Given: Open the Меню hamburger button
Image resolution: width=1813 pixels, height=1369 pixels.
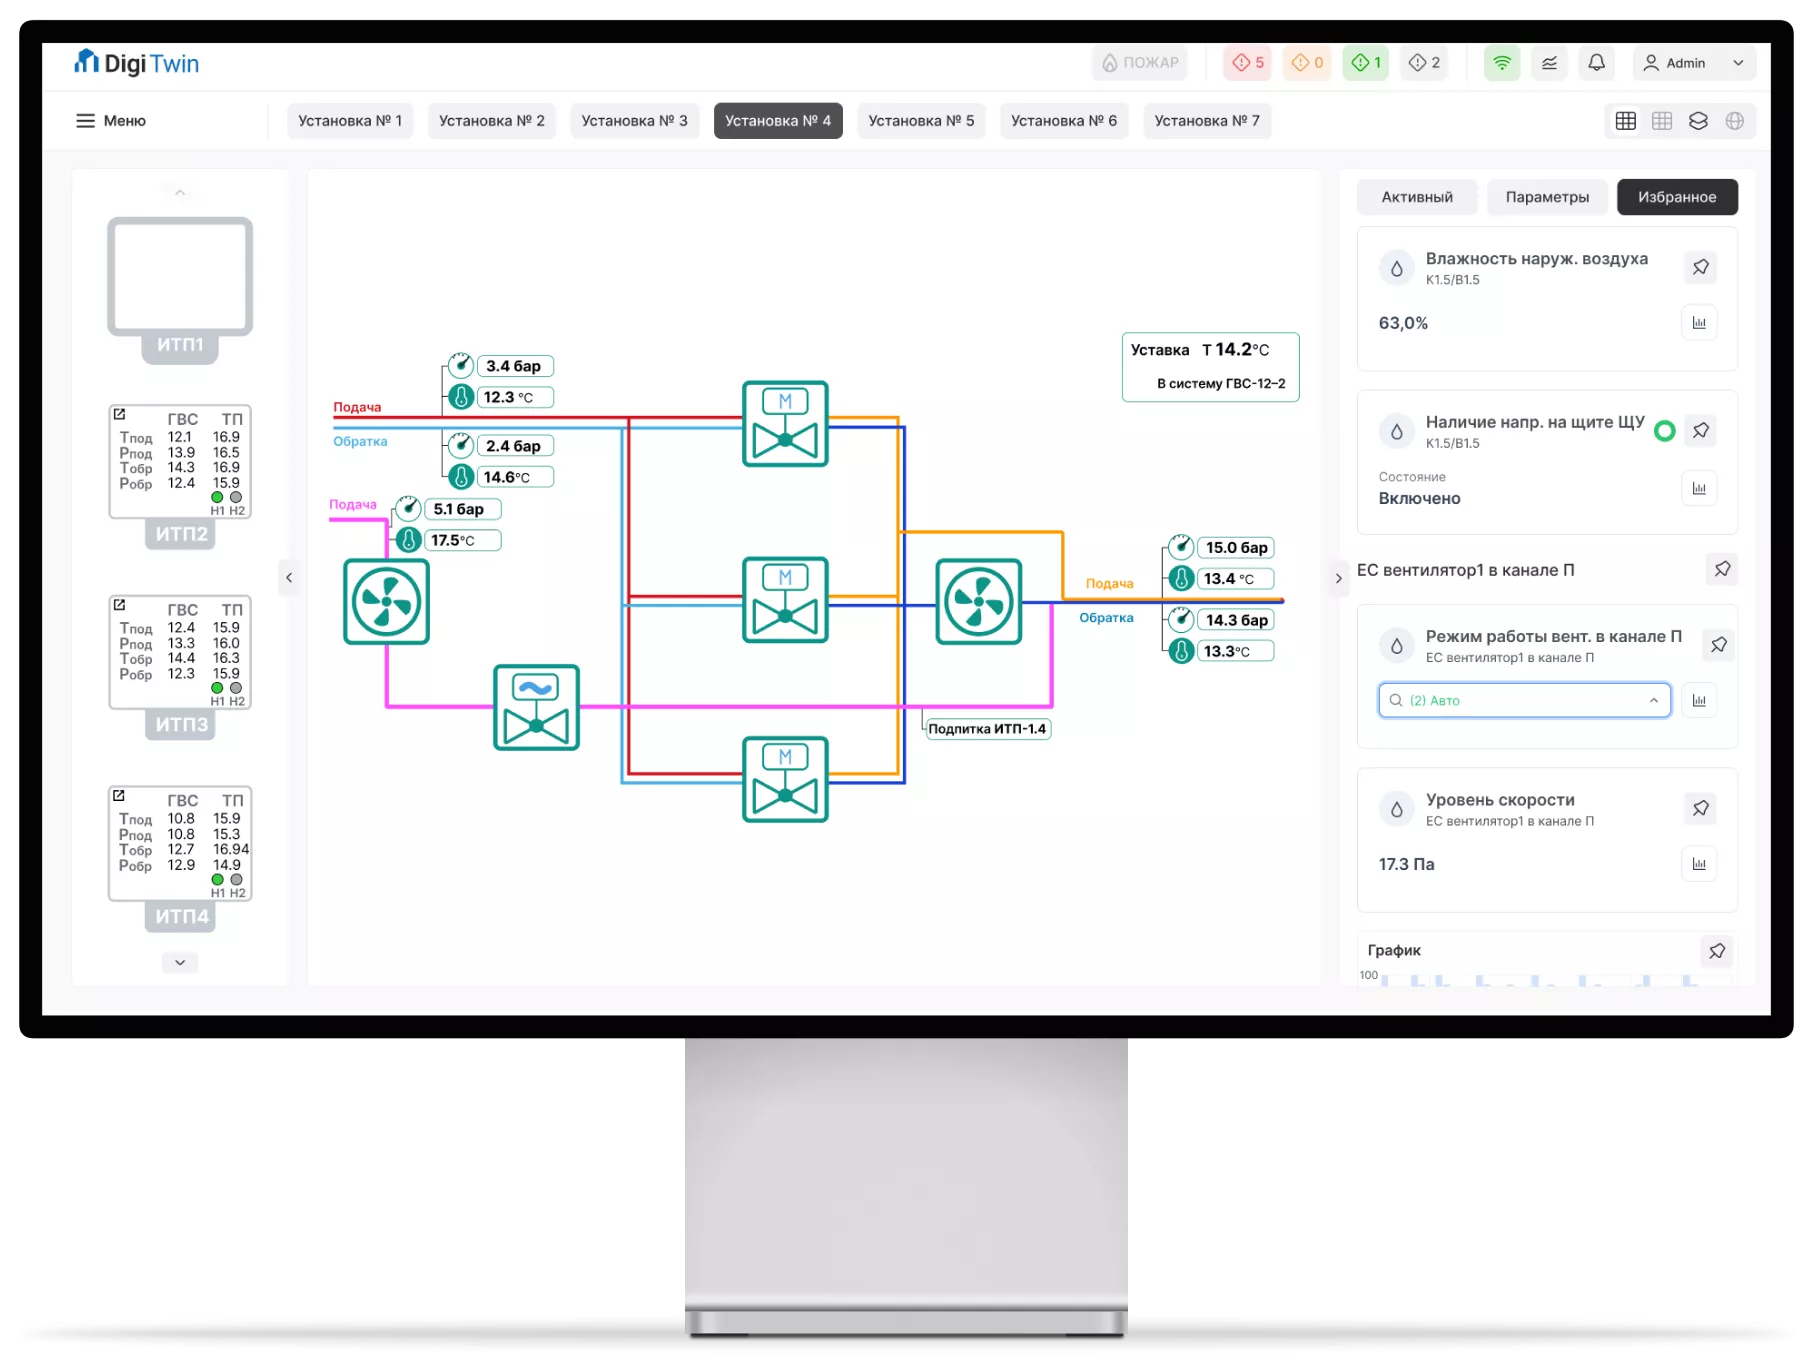Looking at the screenshot, I should pos(111,121).
